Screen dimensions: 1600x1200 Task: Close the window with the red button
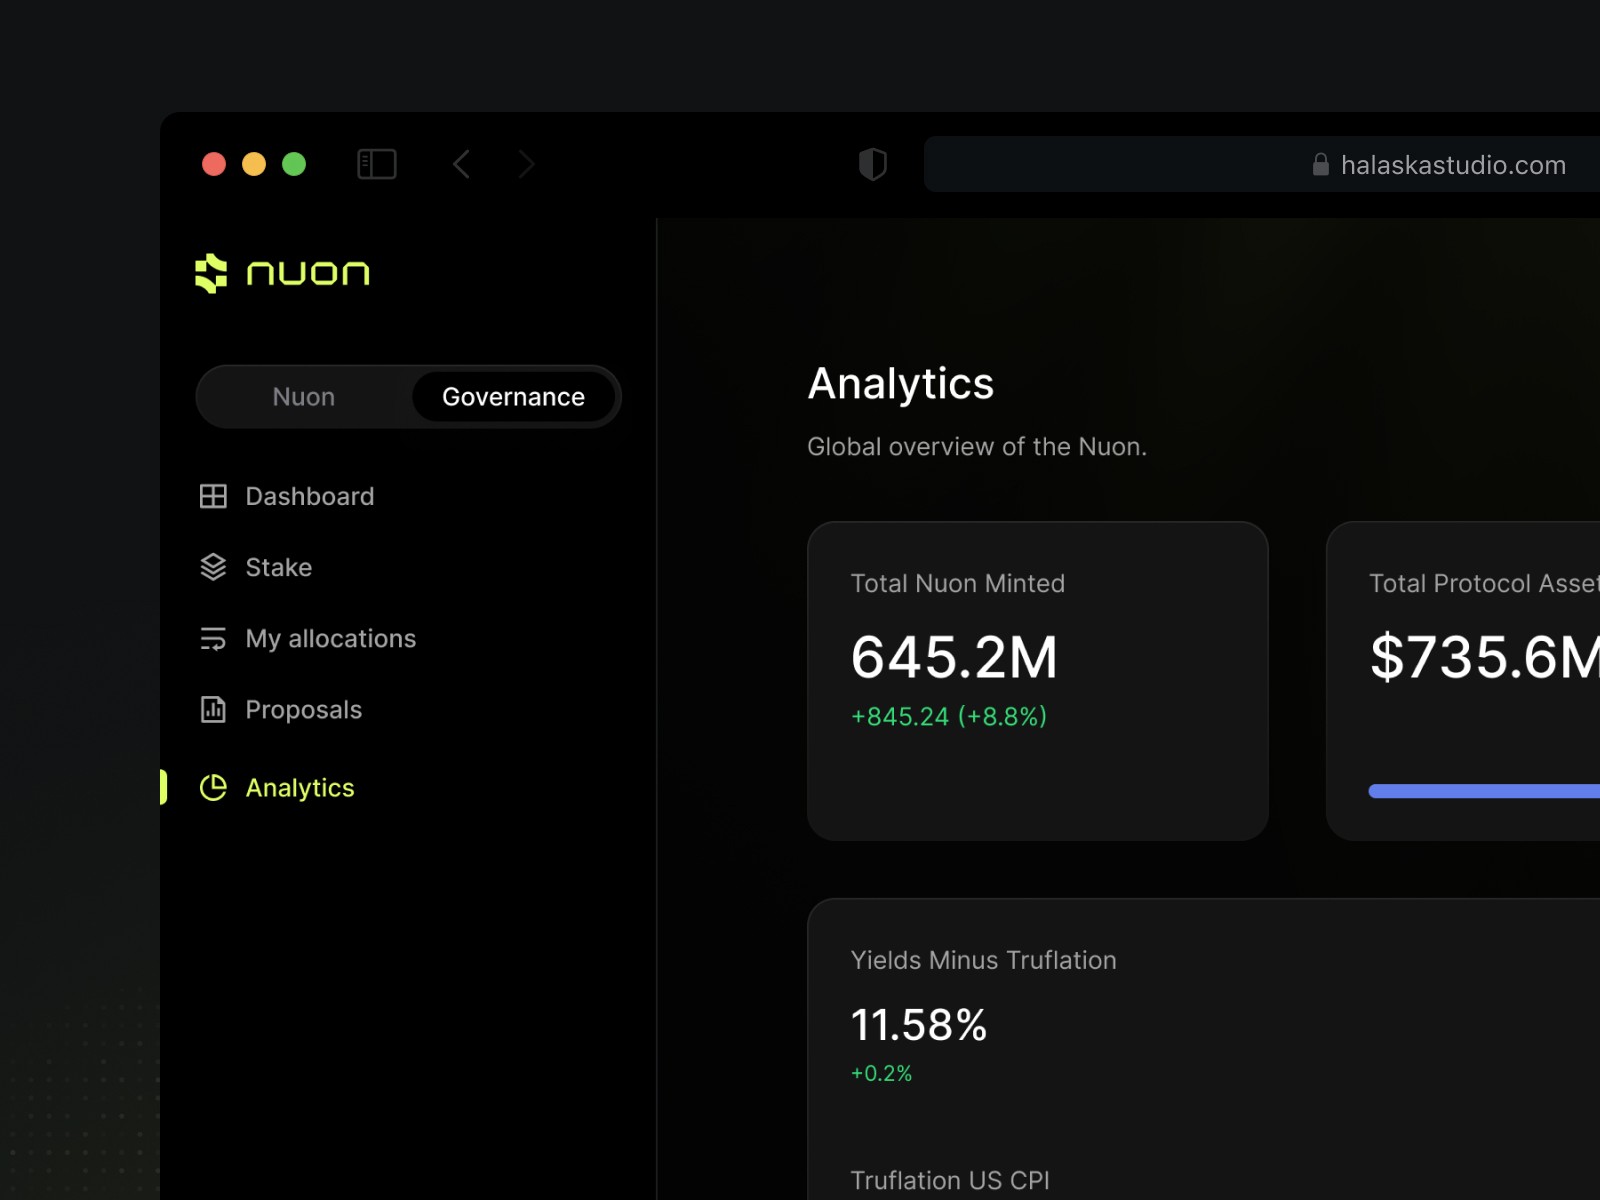point(214,164)
